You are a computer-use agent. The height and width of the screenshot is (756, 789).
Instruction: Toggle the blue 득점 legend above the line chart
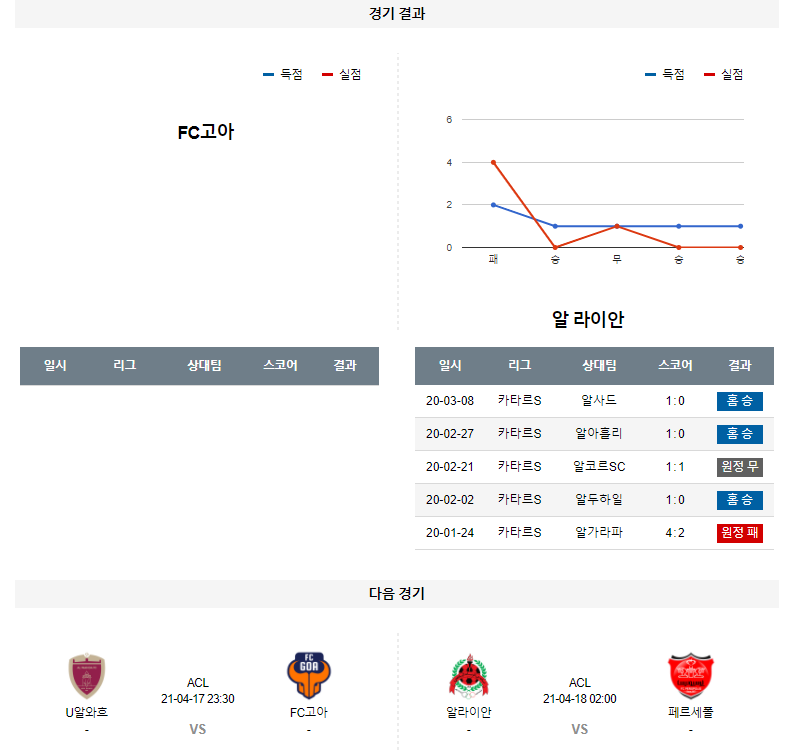(664, 74)
